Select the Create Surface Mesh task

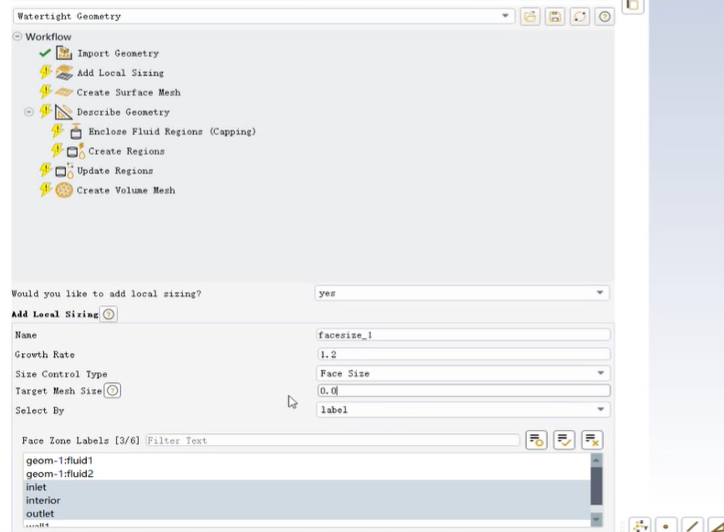(x=128, y=92)
